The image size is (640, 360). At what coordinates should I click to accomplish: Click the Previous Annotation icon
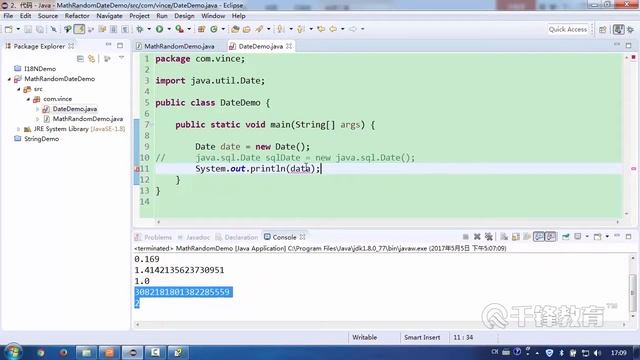pyautogui.click(x=301, y=29)
